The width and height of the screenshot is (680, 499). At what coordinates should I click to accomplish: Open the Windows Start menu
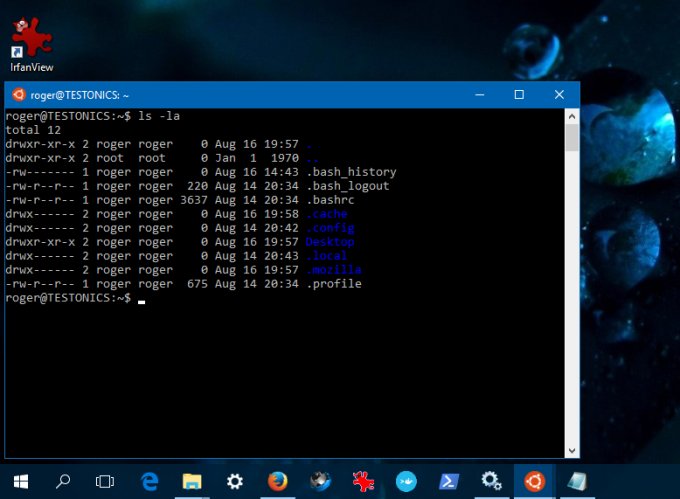tap(20, 481)
